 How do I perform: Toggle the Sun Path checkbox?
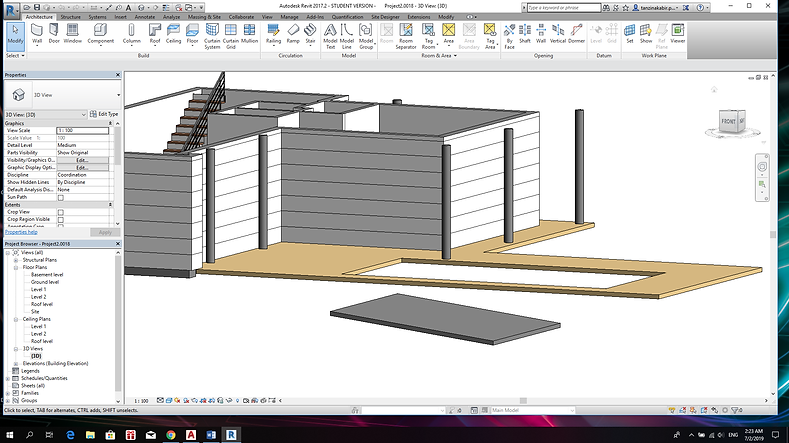pyautogui.click(x=61, y=197)
